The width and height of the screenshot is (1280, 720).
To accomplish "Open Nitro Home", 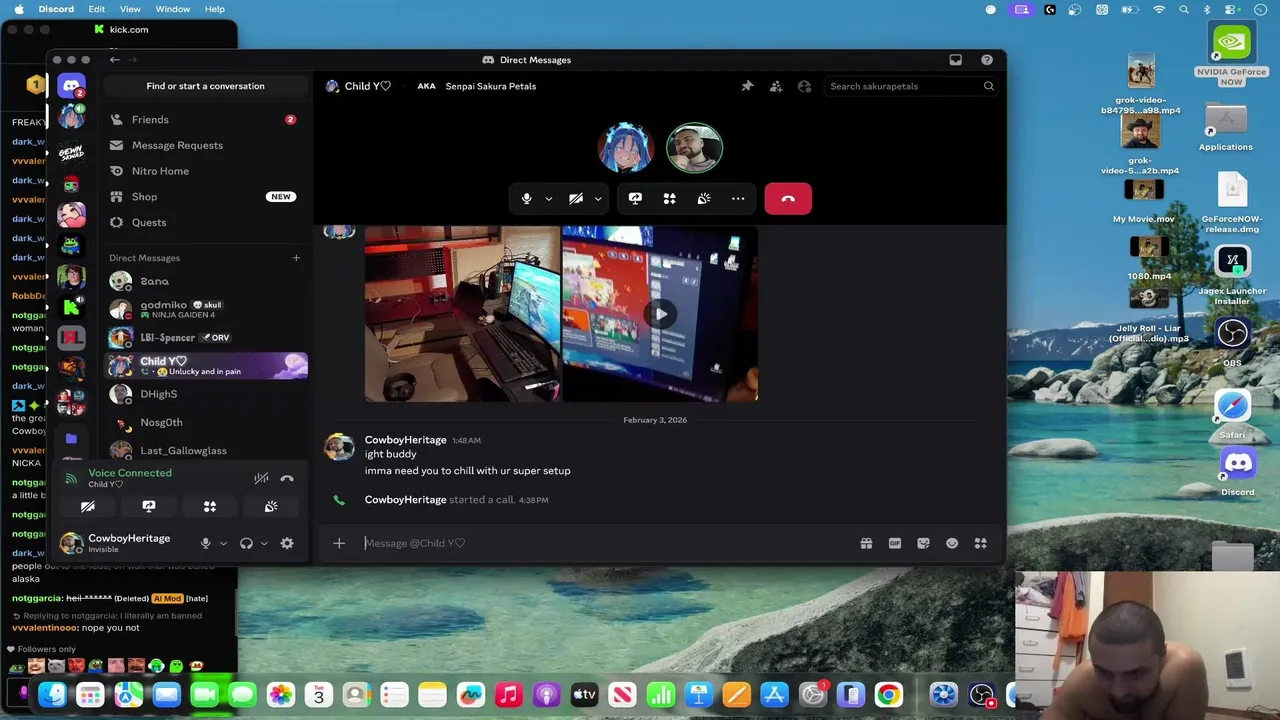I will [x=205, y=171].
